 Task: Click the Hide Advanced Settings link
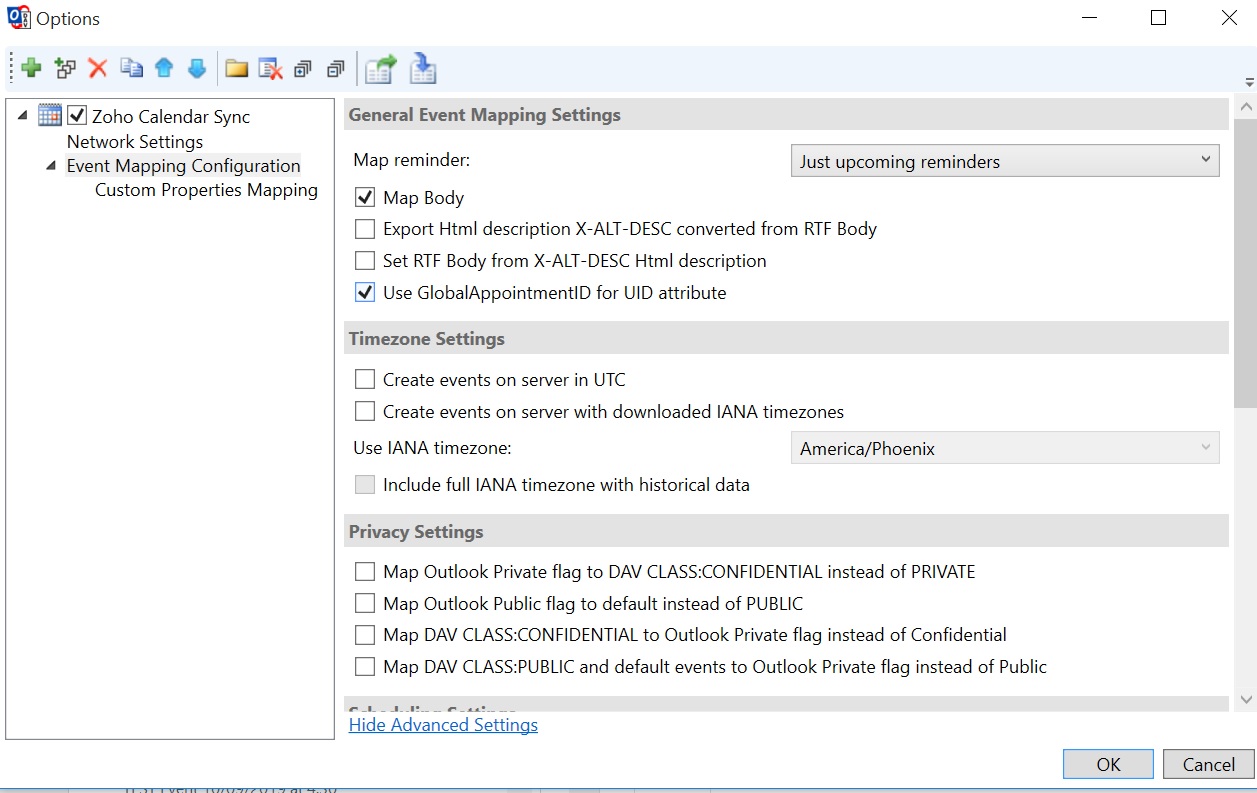443,725
